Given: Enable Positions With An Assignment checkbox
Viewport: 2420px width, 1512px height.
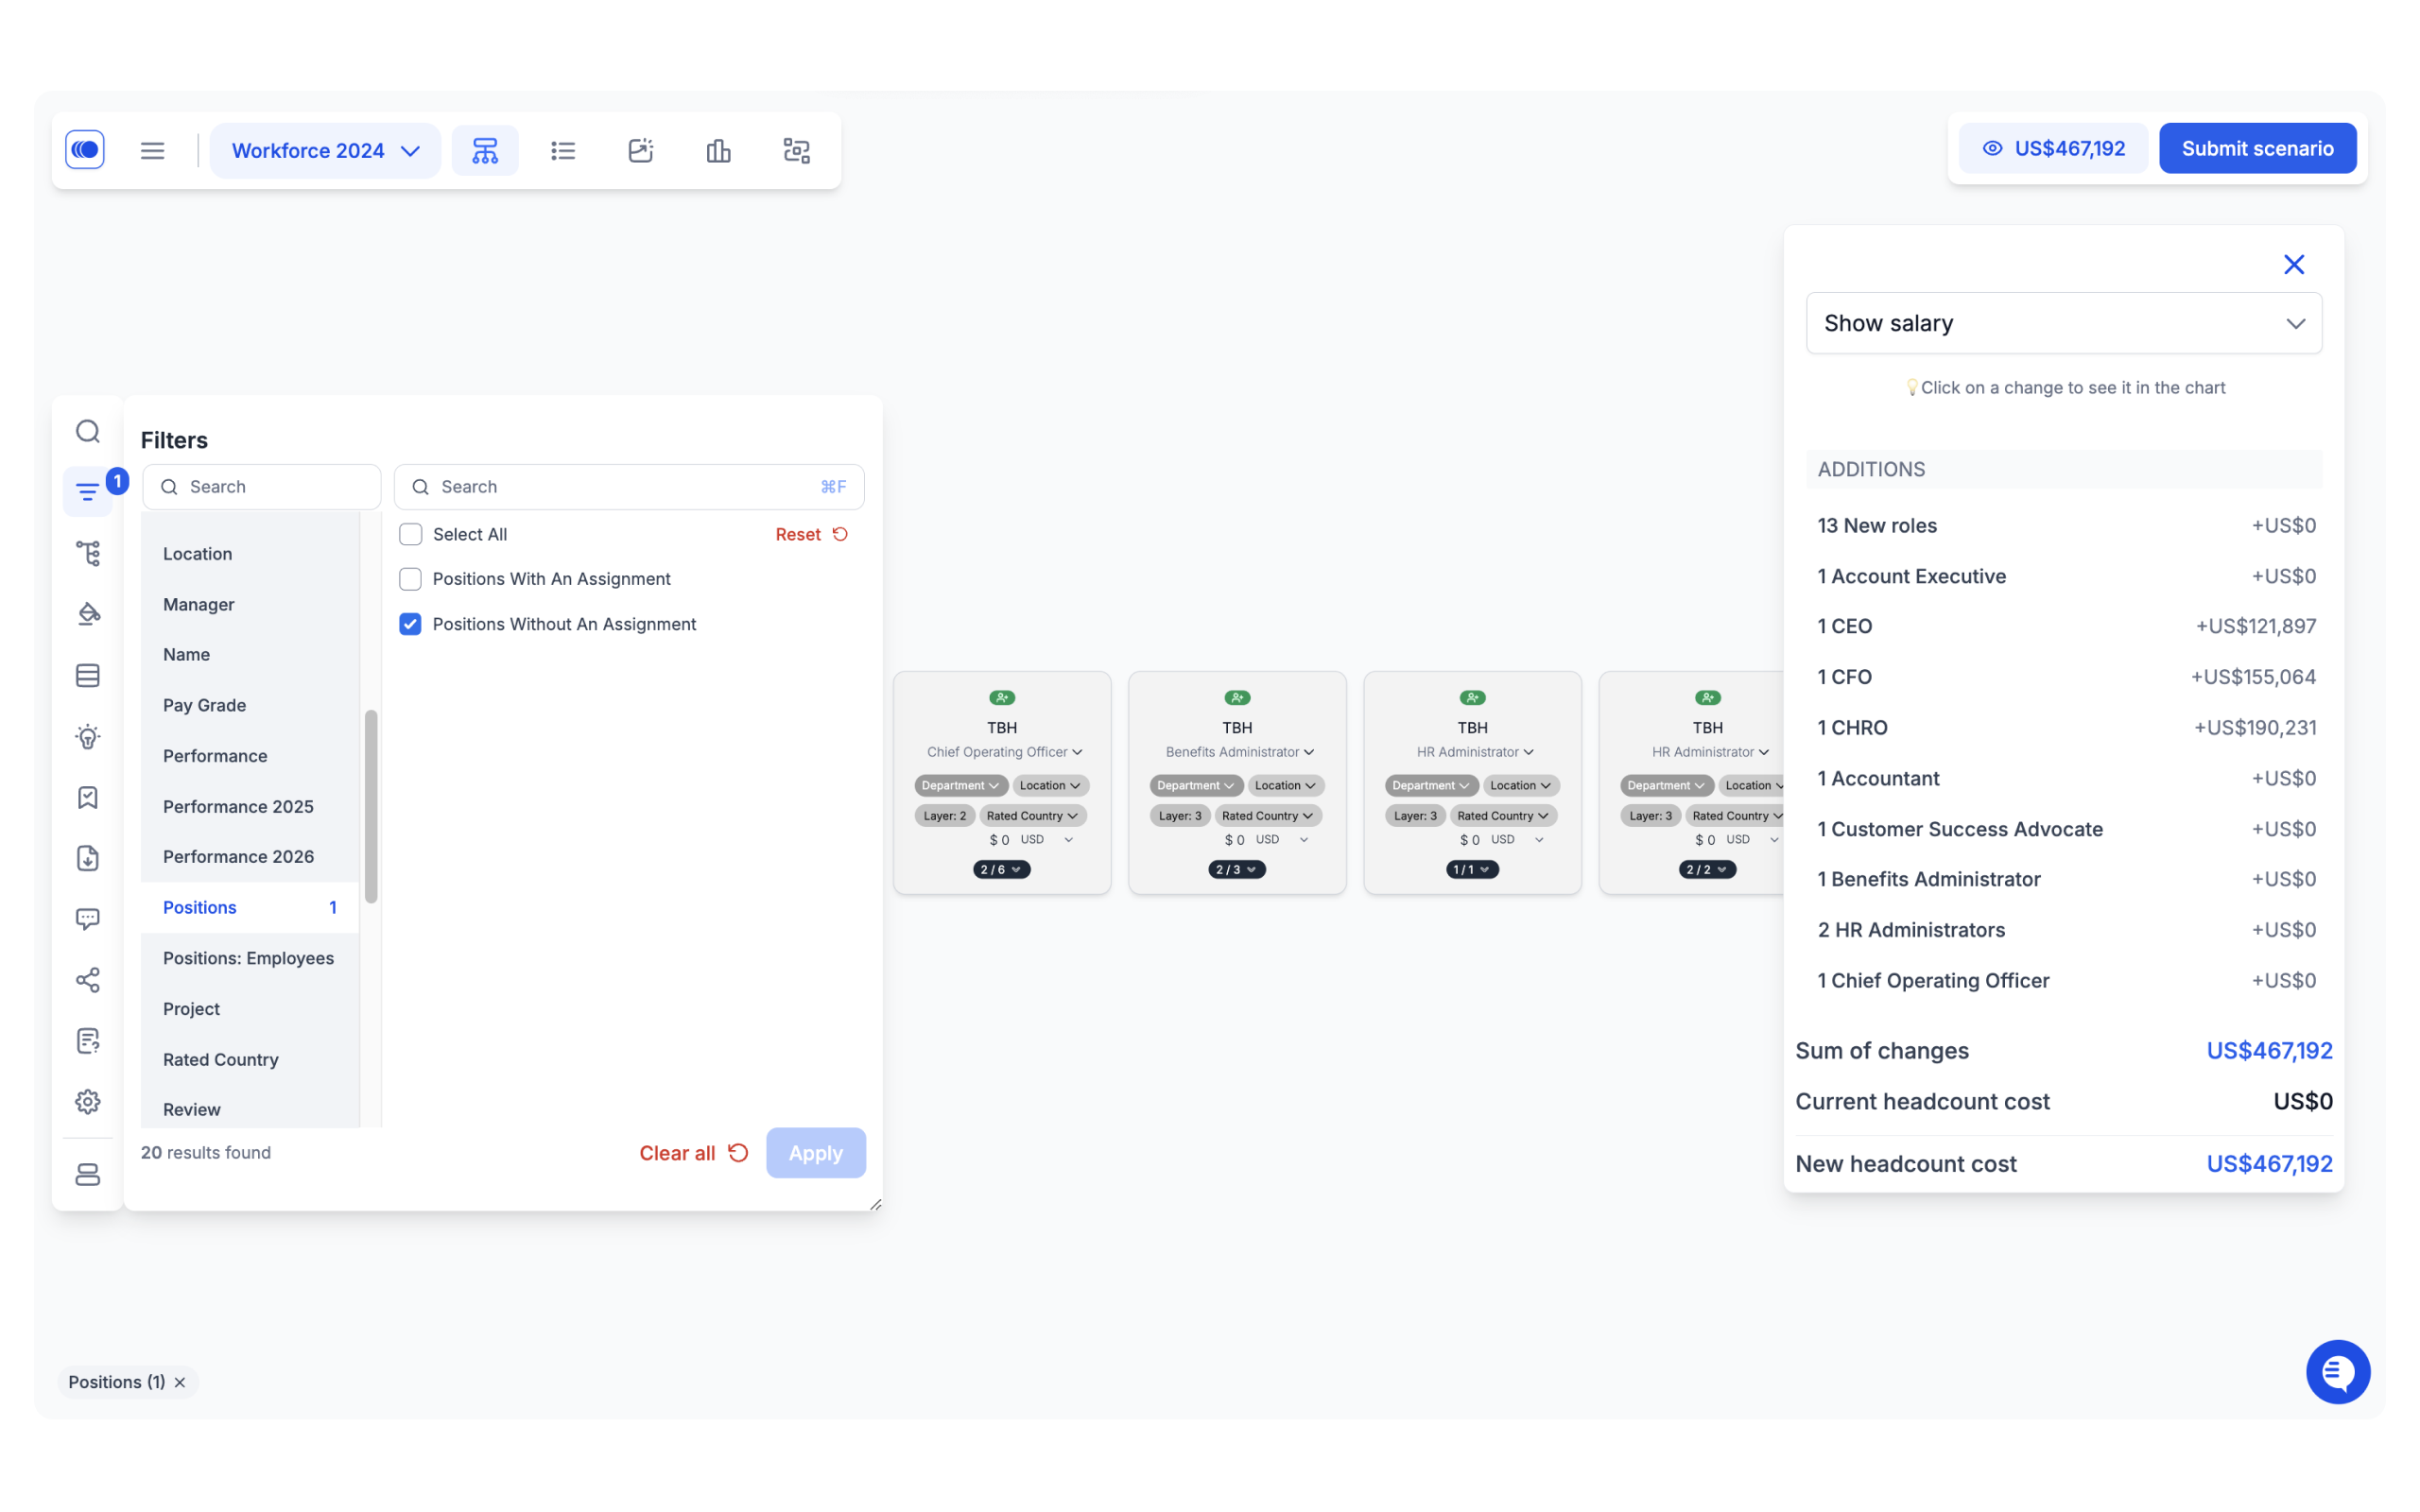Looking at the screenshot, I should tap(411, 578).
